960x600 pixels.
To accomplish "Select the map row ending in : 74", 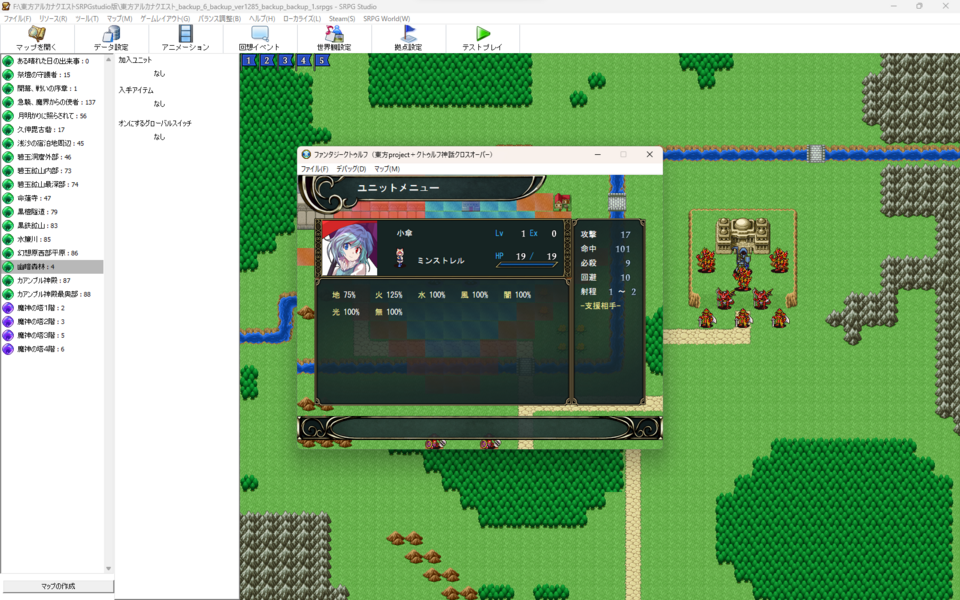I will [x=52, y=184].
